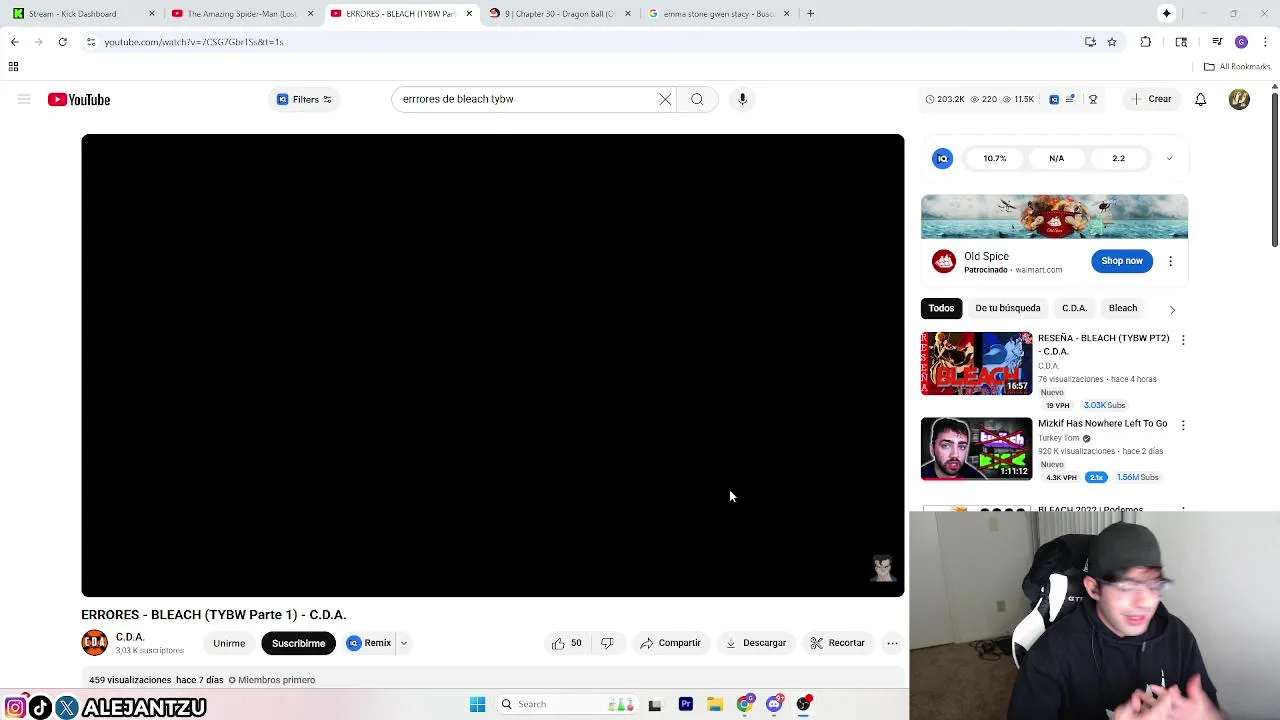This screenshot has width=1280, height=720.
Task: Click the vidIQ trophy icon
Action: 1093,99
